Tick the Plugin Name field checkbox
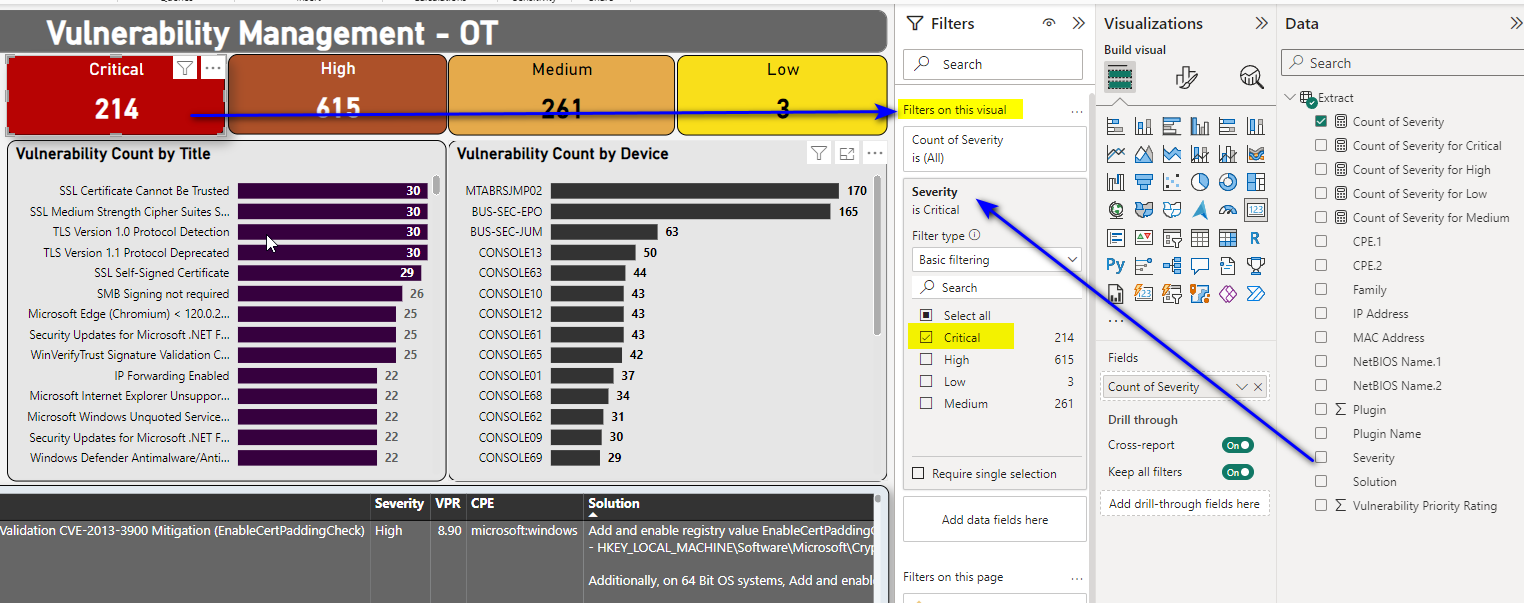This screenshot has height=603, width=1524. [x=1321, y=434]
